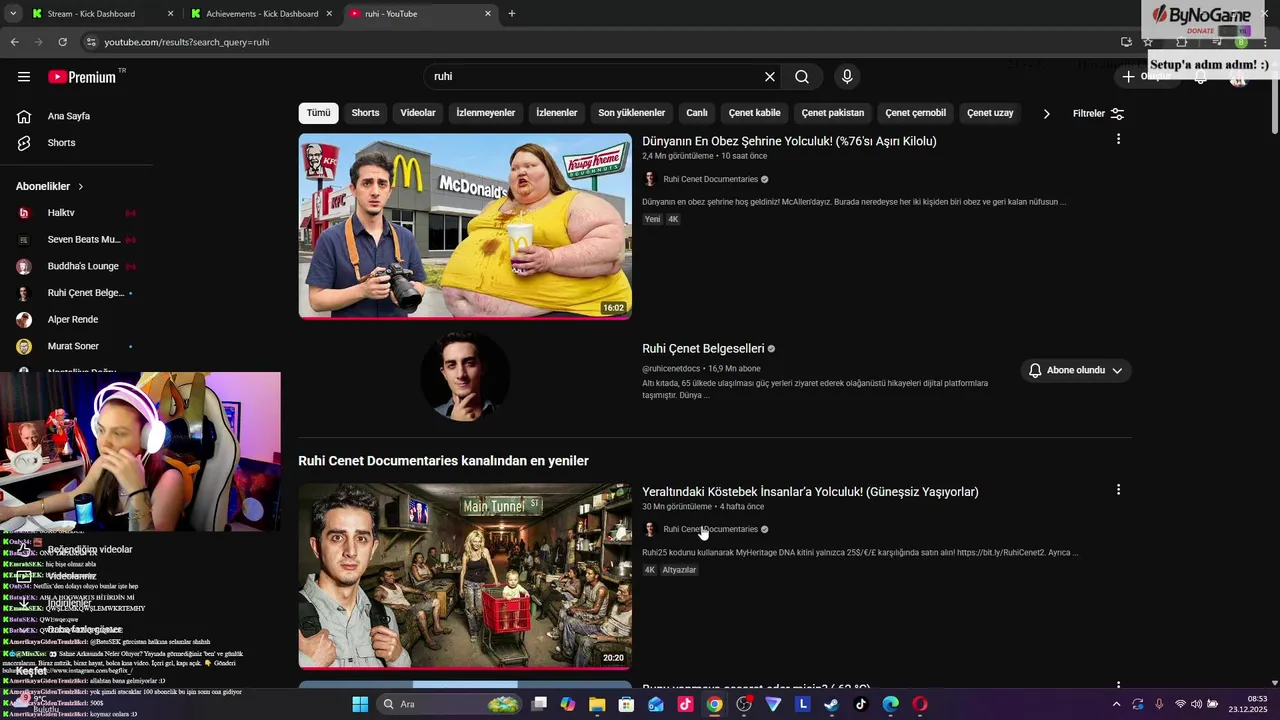Expand the Abonelikler section chevron
Viewport: 1280px width, 720px height.
point(81,186)
